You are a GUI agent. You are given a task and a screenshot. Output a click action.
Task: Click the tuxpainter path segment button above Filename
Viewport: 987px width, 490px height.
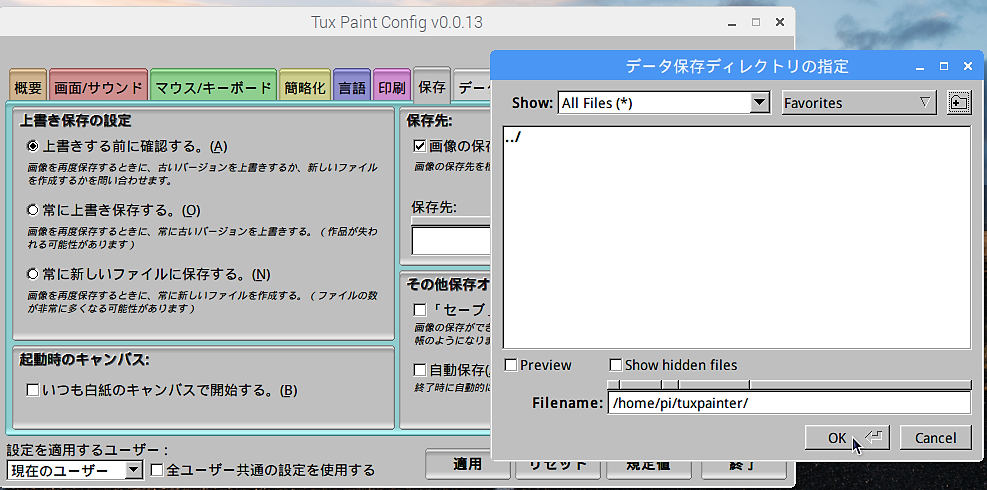pyautogui.click(x=714, y=384)
